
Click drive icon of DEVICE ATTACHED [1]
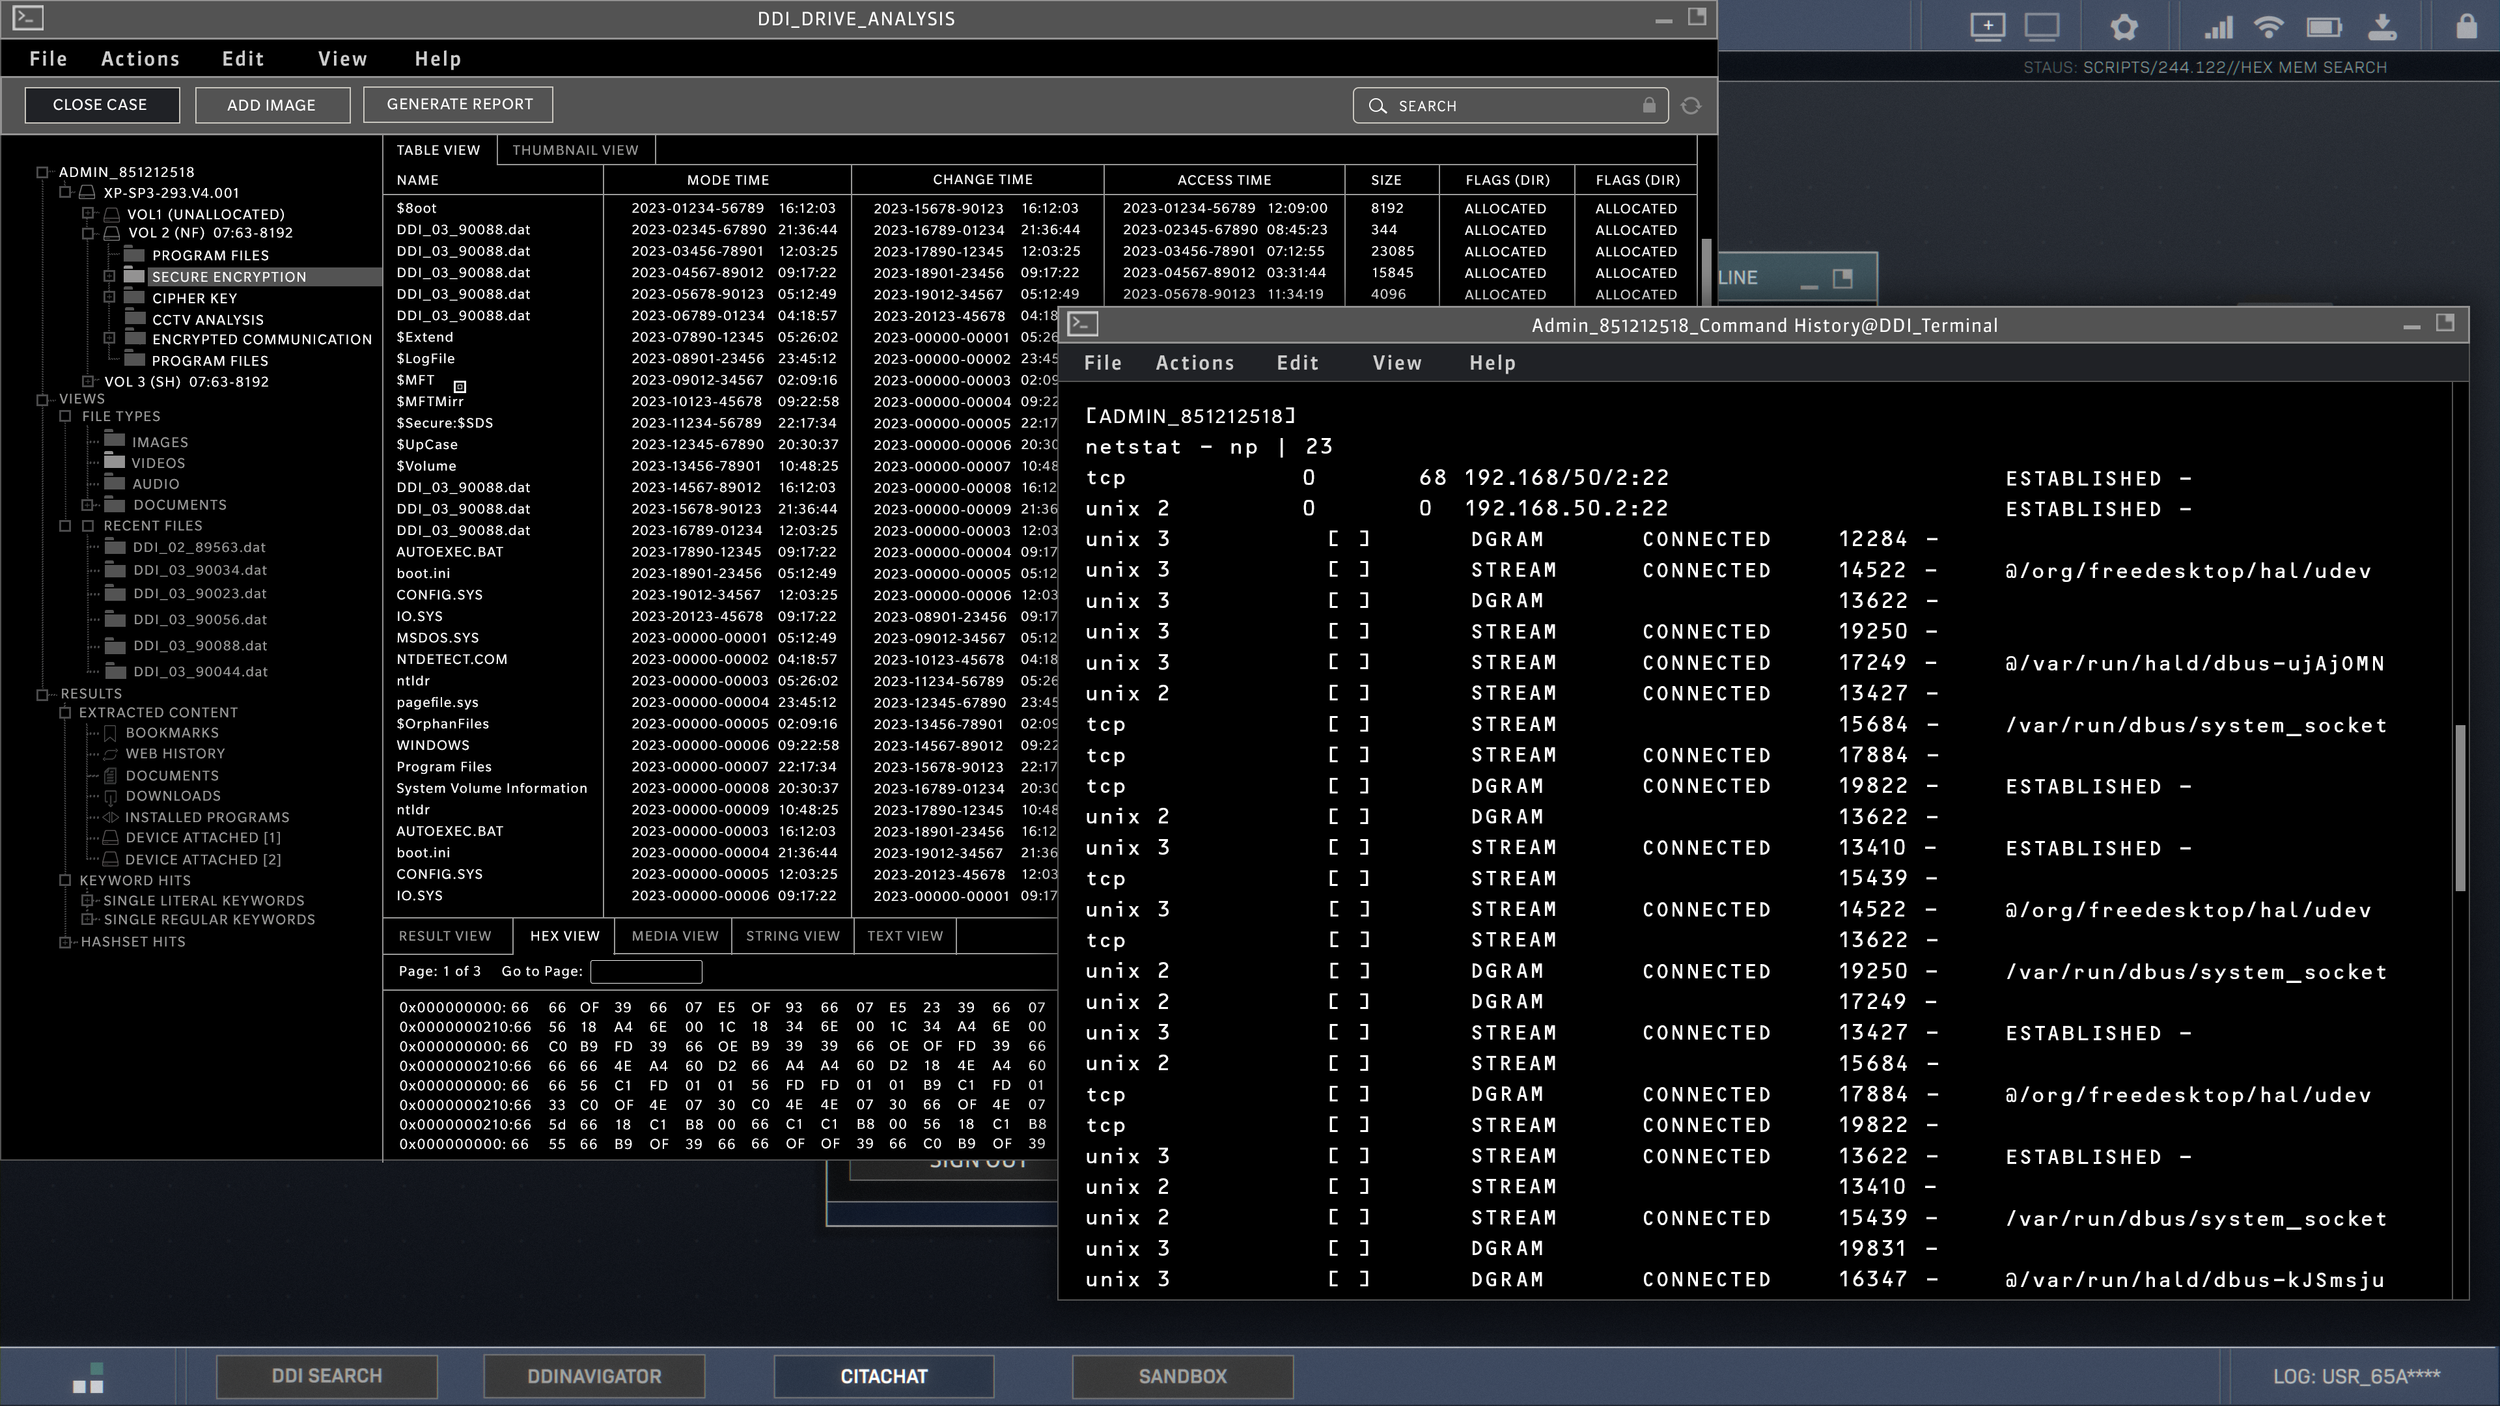[x=110, y=838]
